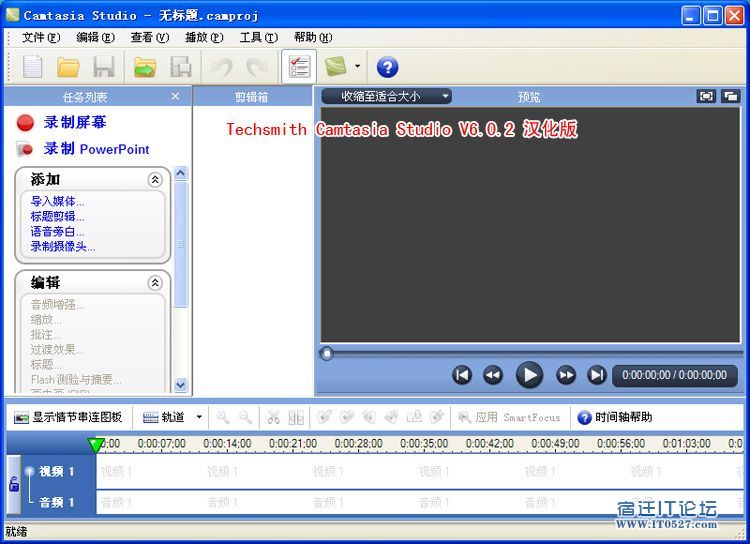Start 录制屏幕 screen recording
This screenshot has width=750, height=544.
click(75, 122)
